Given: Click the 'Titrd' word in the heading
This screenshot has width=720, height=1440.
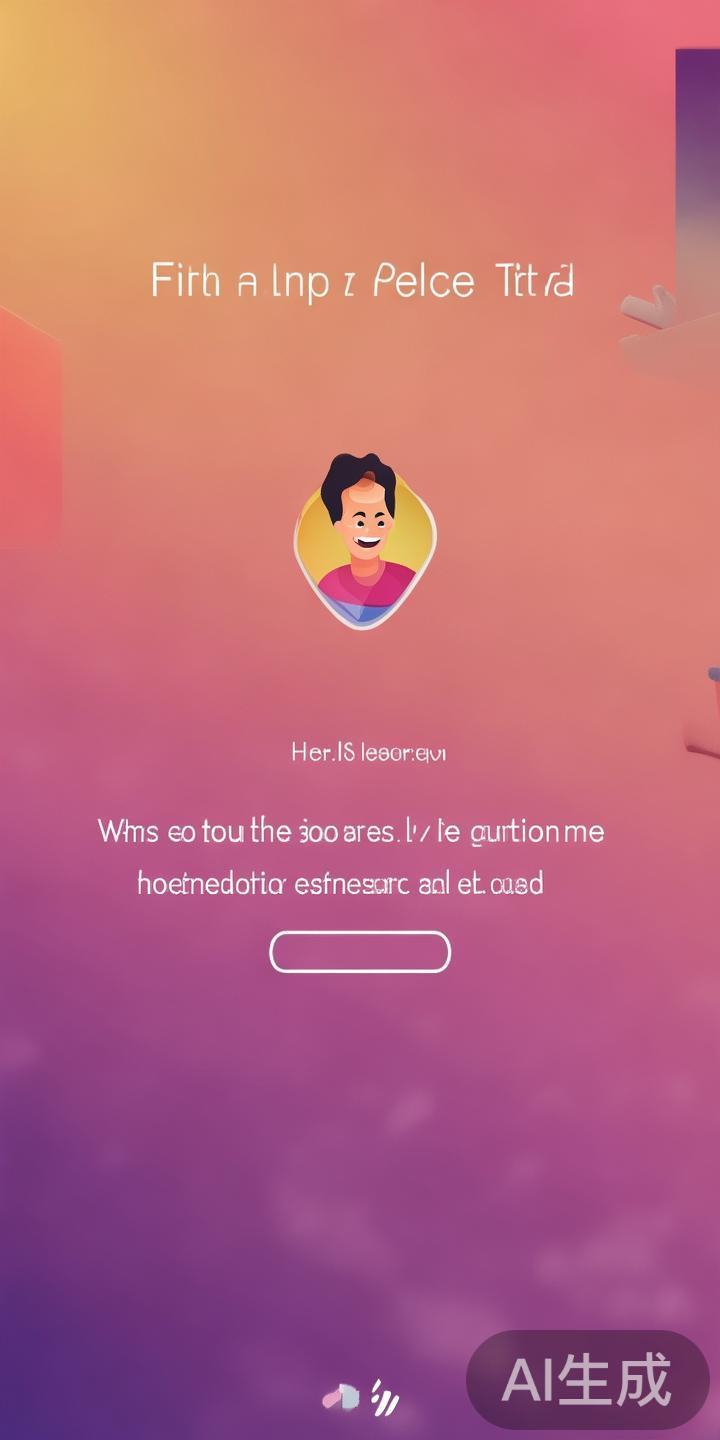Looking at the screenshot, I should [x=534, y=281].
